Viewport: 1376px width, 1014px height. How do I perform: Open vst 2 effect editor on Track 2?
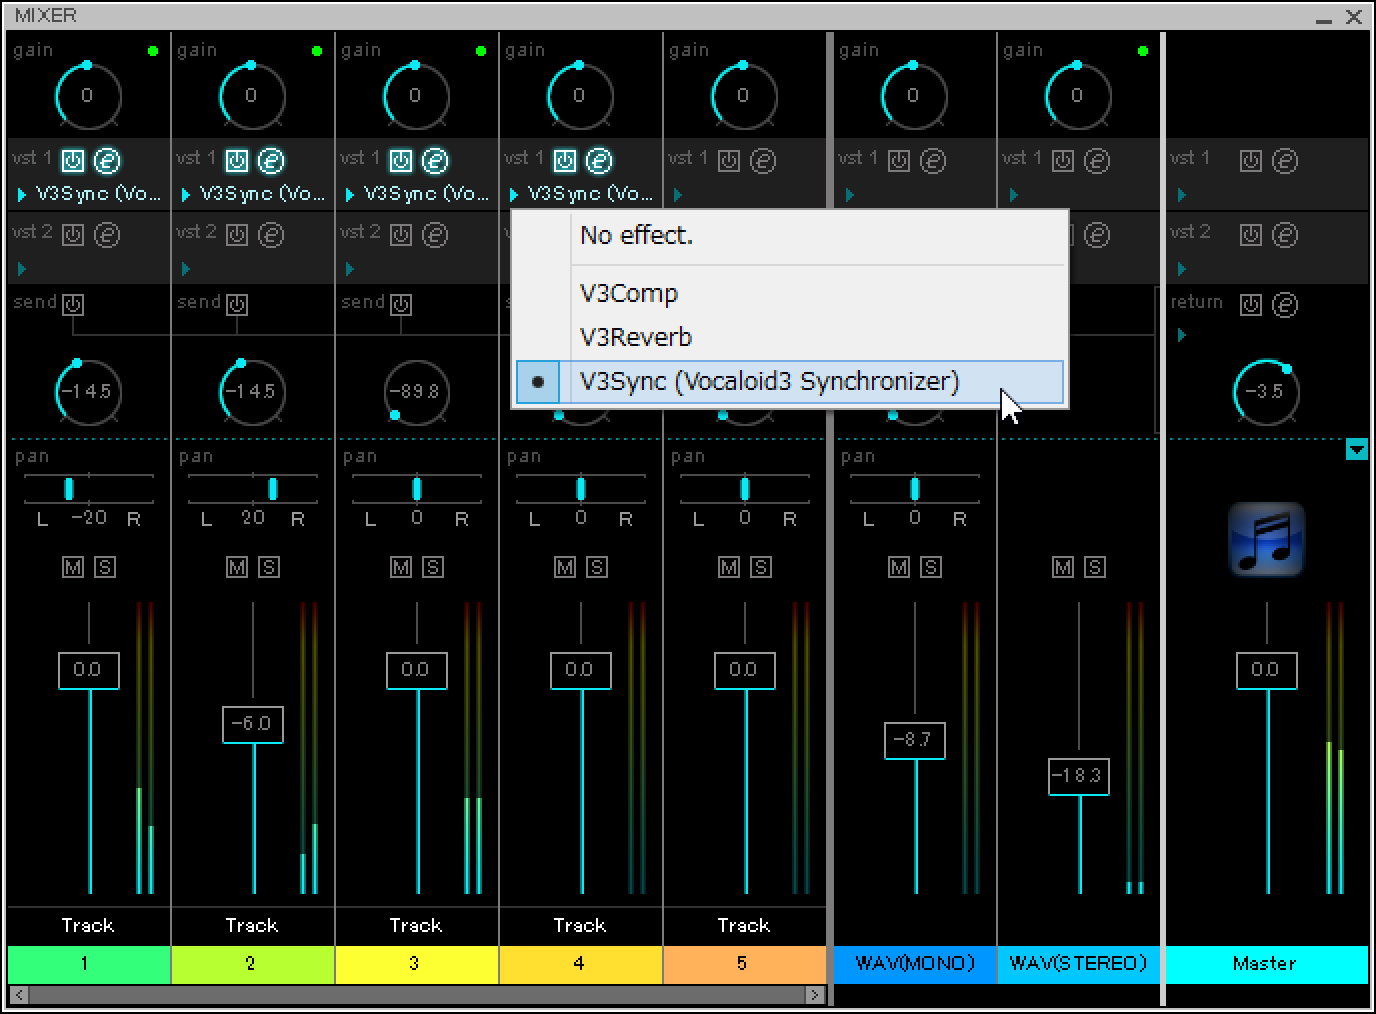coord(271,234)
